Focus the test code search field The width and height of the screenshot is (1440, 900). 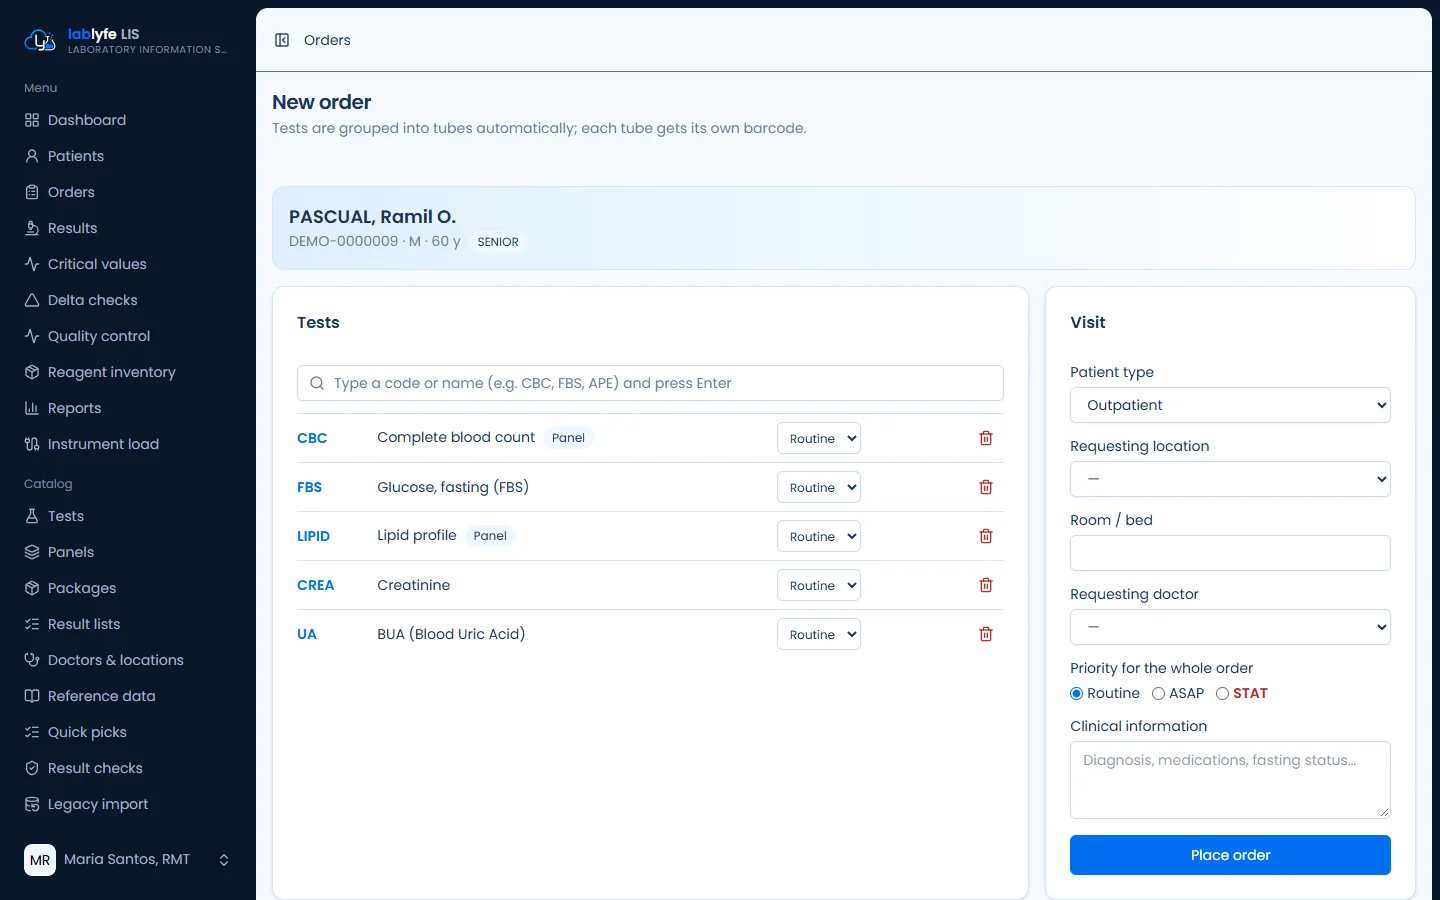(650, 383)
